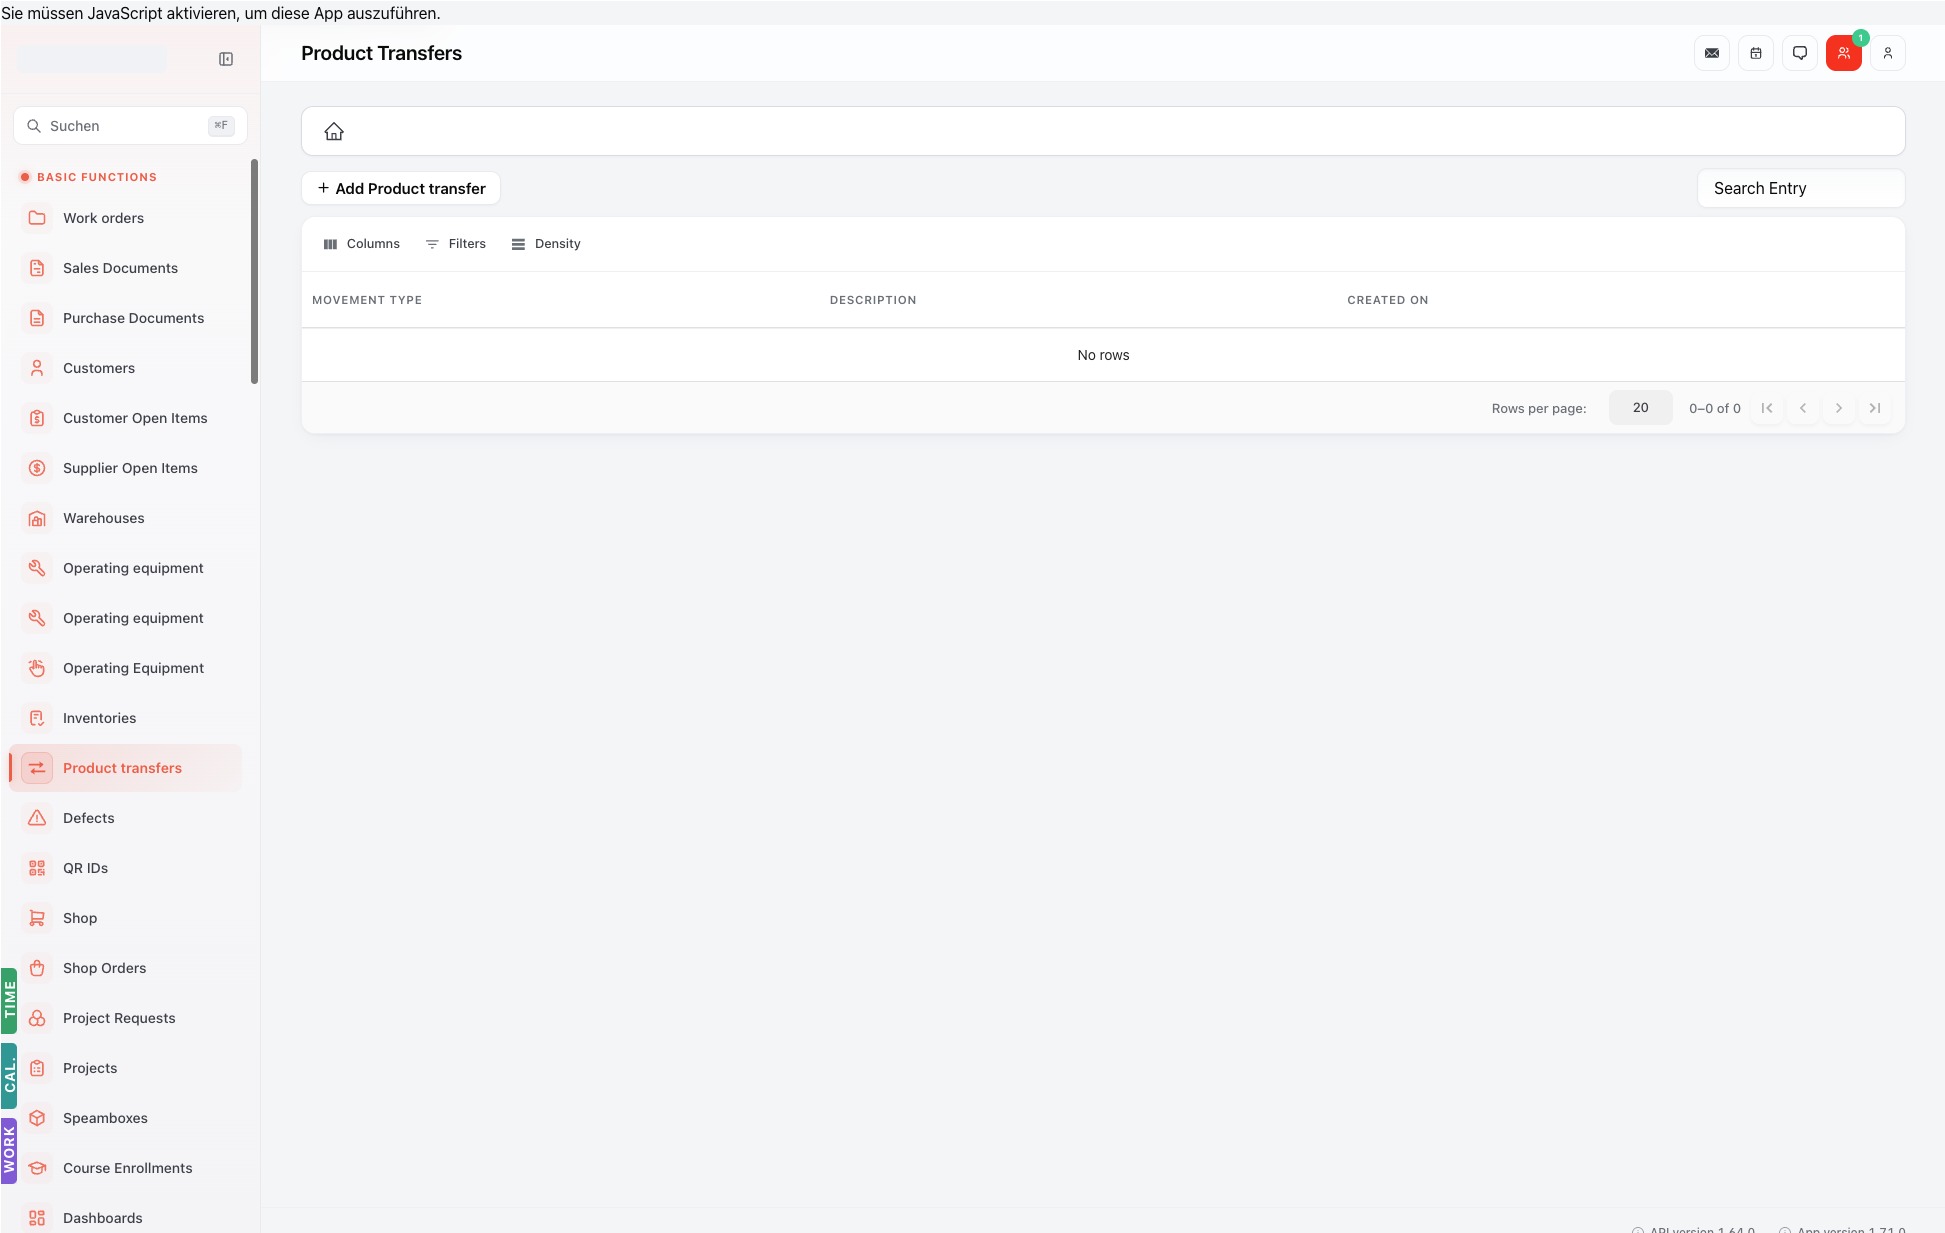Open Defects in sidebar
1945x1233 pixels.
click(x=125, y=818)
